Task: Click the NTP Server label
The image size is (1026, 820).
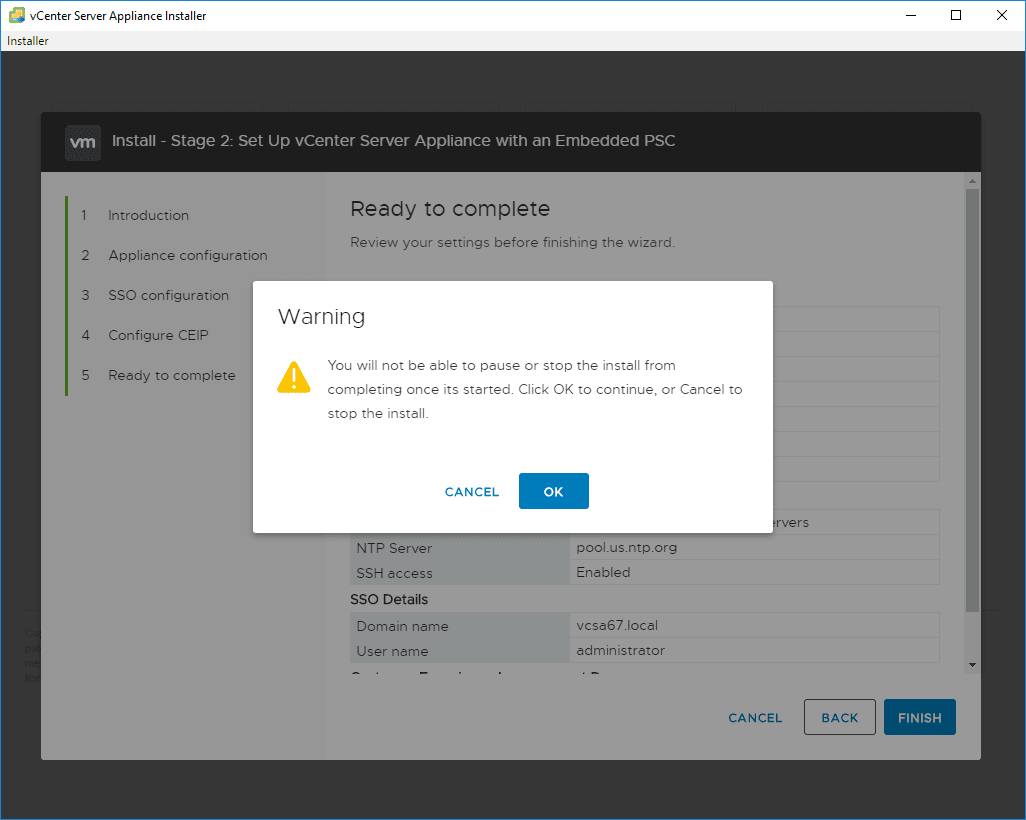Action: pyautogui.click(x=394, y=548)
